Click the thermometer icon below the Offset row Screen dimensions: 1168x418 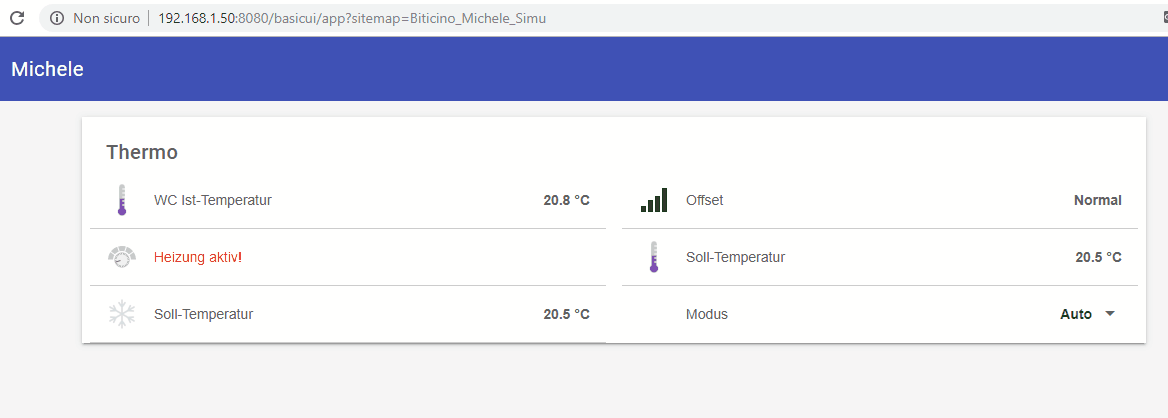point(654,257)
